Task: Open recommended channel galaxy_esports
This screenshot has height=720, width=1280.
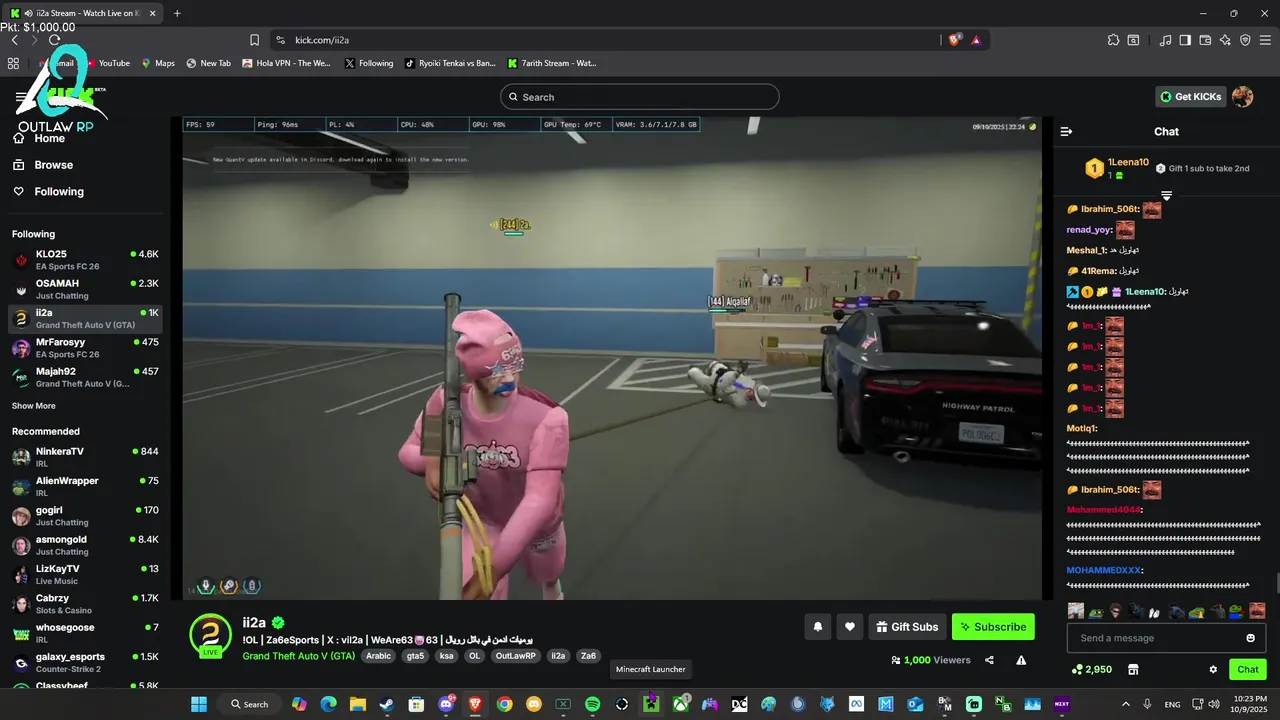Action: pyautogui.click(x=85, y=662)
